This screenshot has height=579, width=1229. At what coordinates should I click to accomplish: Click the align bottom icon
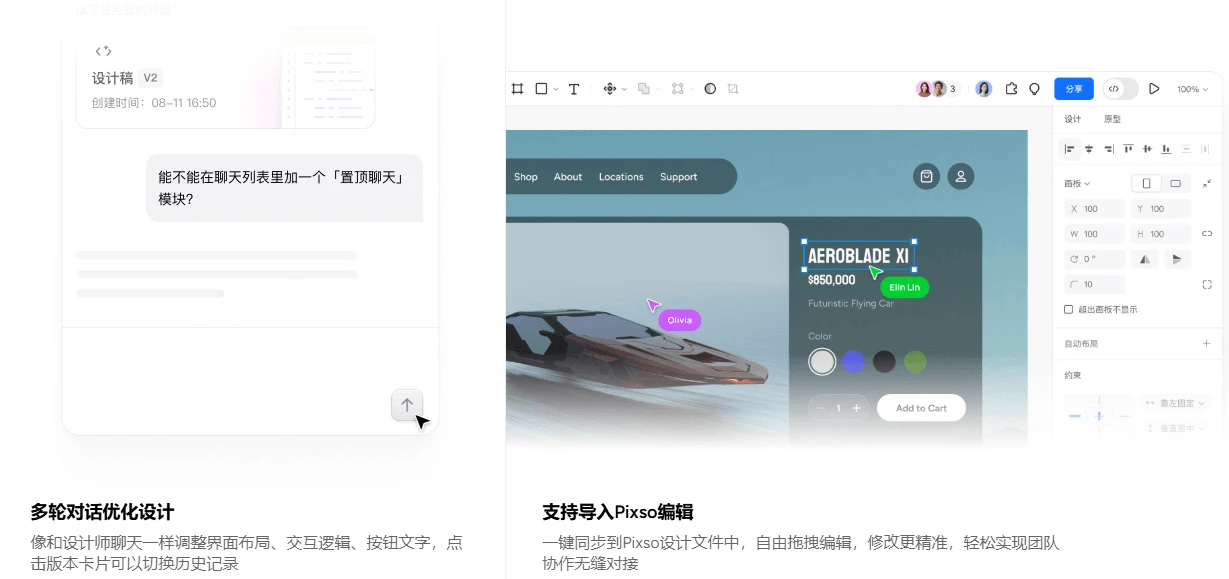tap(1166, 149)
